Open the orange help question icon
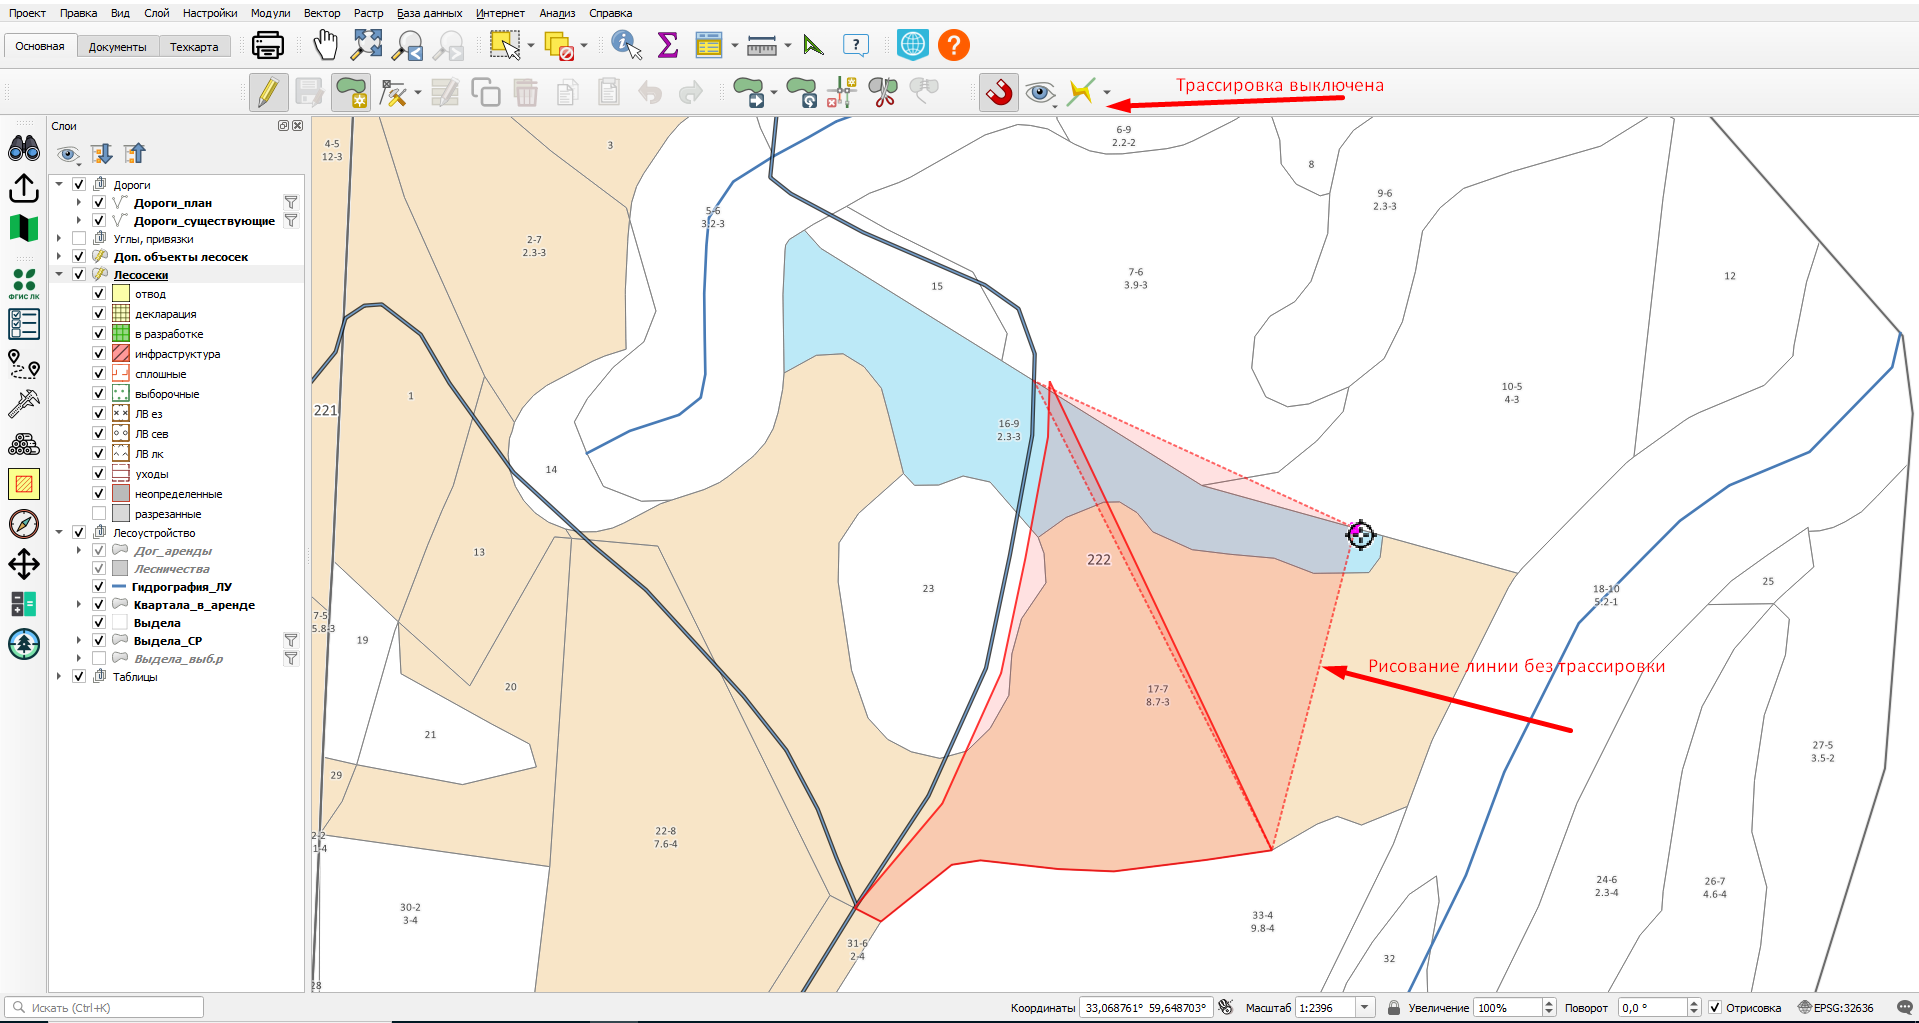 (x=954, y=45)
